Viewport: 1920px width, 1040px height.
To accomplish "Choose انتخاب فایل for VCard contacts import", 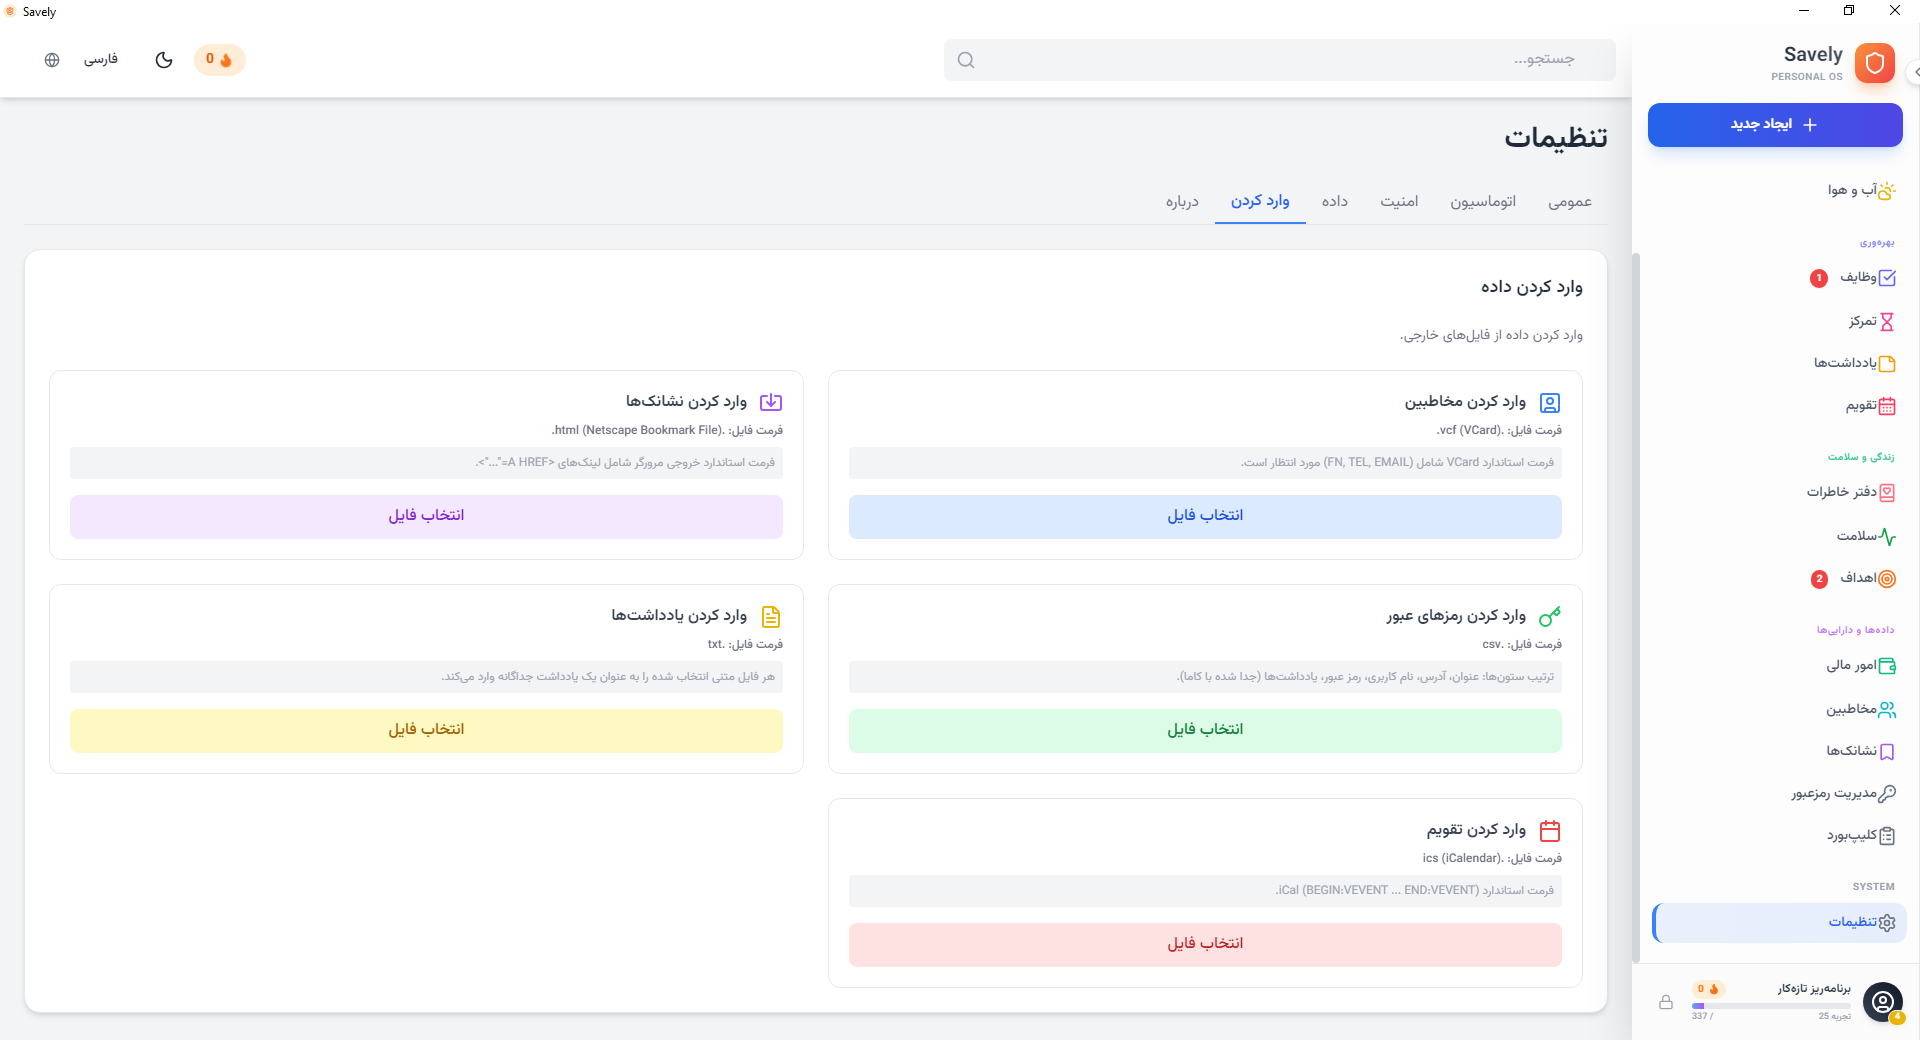I will tap(1204, 516).
